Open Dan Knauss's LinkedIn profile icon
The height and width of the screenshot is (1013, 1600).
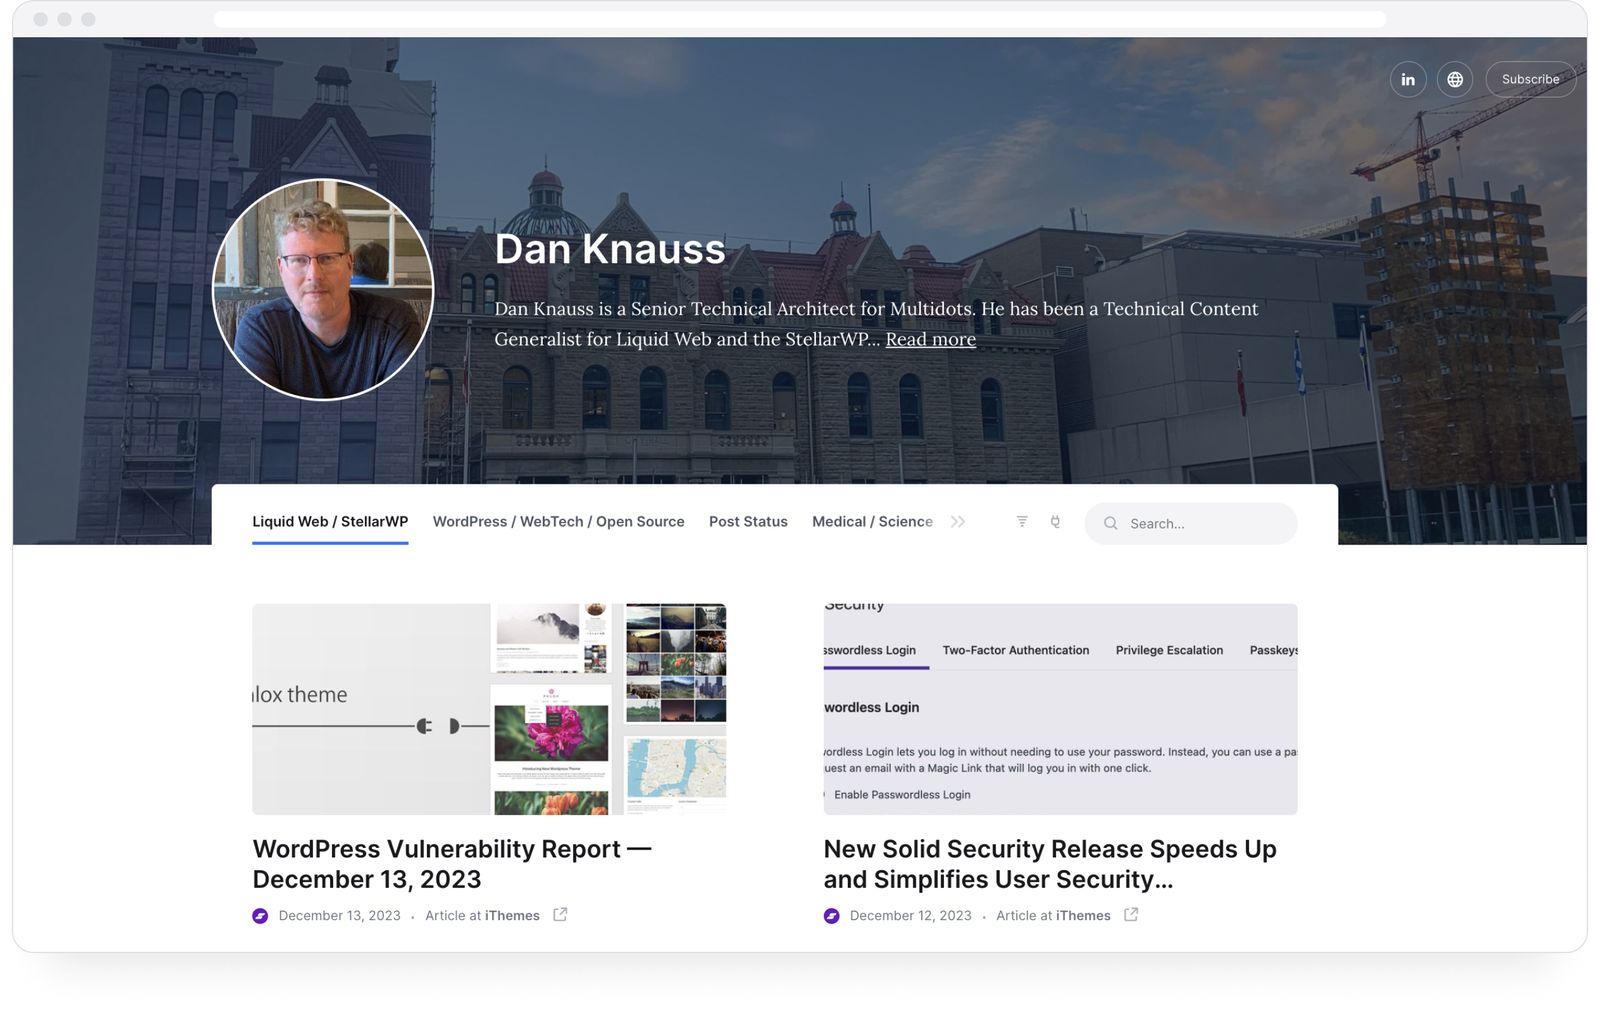[x=1408, y=79]
